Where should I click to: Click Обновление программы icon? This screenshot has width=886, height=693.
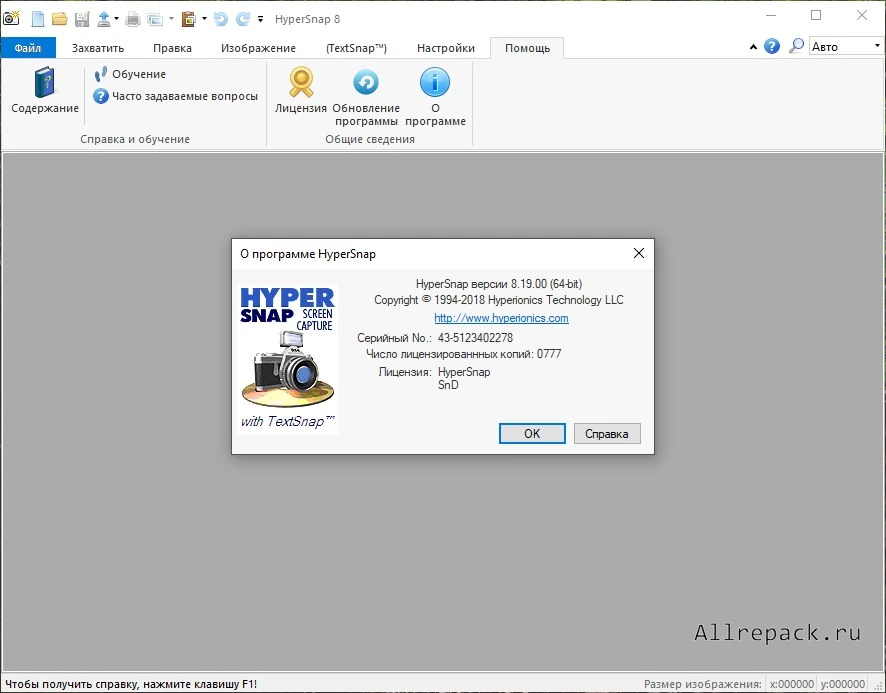point(366,97)
